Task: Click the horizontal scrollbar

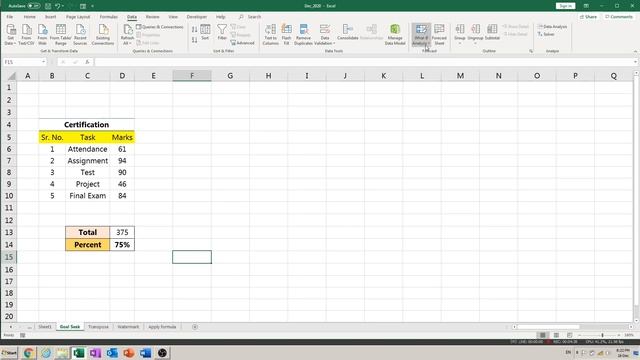Action: pyautogui.click(x=548, y=327)
